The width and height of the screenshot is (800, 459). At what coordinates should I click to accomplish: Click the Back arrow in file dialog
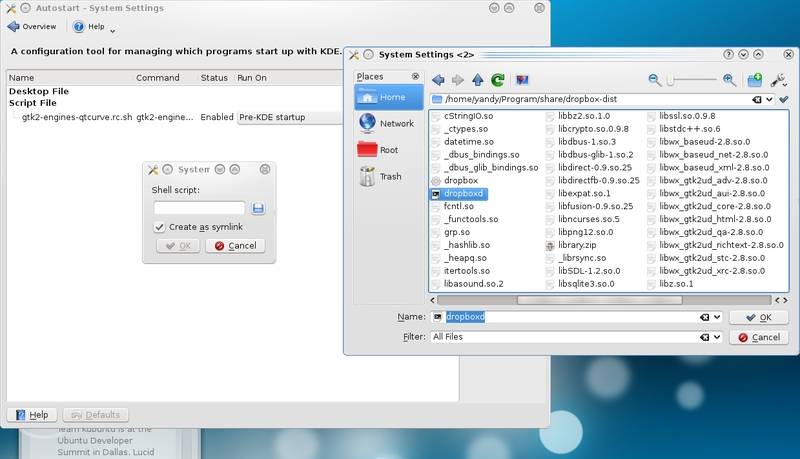(x=438, y=79)
